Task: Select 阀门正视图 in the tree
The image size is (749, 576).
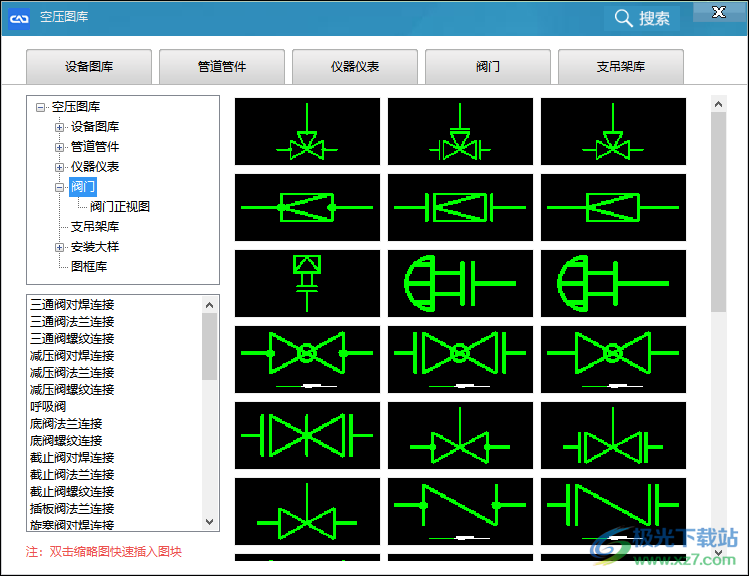Action: coord(120,207)
